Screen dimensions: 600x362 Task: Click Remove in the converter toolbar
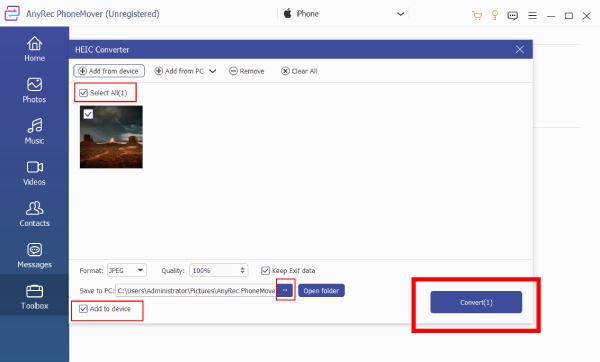click(247, 71)
